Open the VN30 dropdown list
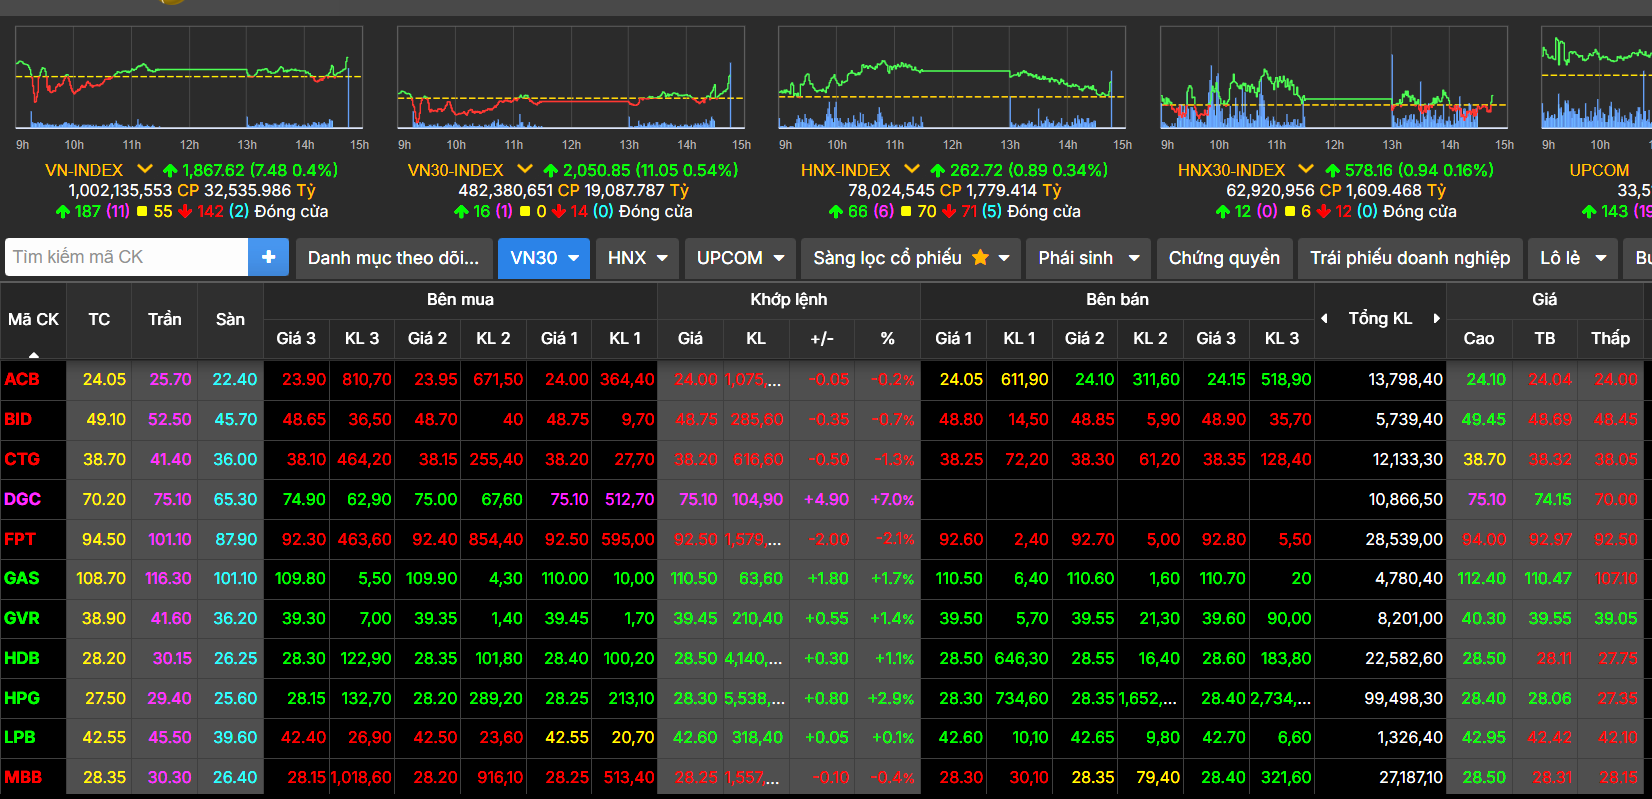1652x799 pixels. (544, 258)
